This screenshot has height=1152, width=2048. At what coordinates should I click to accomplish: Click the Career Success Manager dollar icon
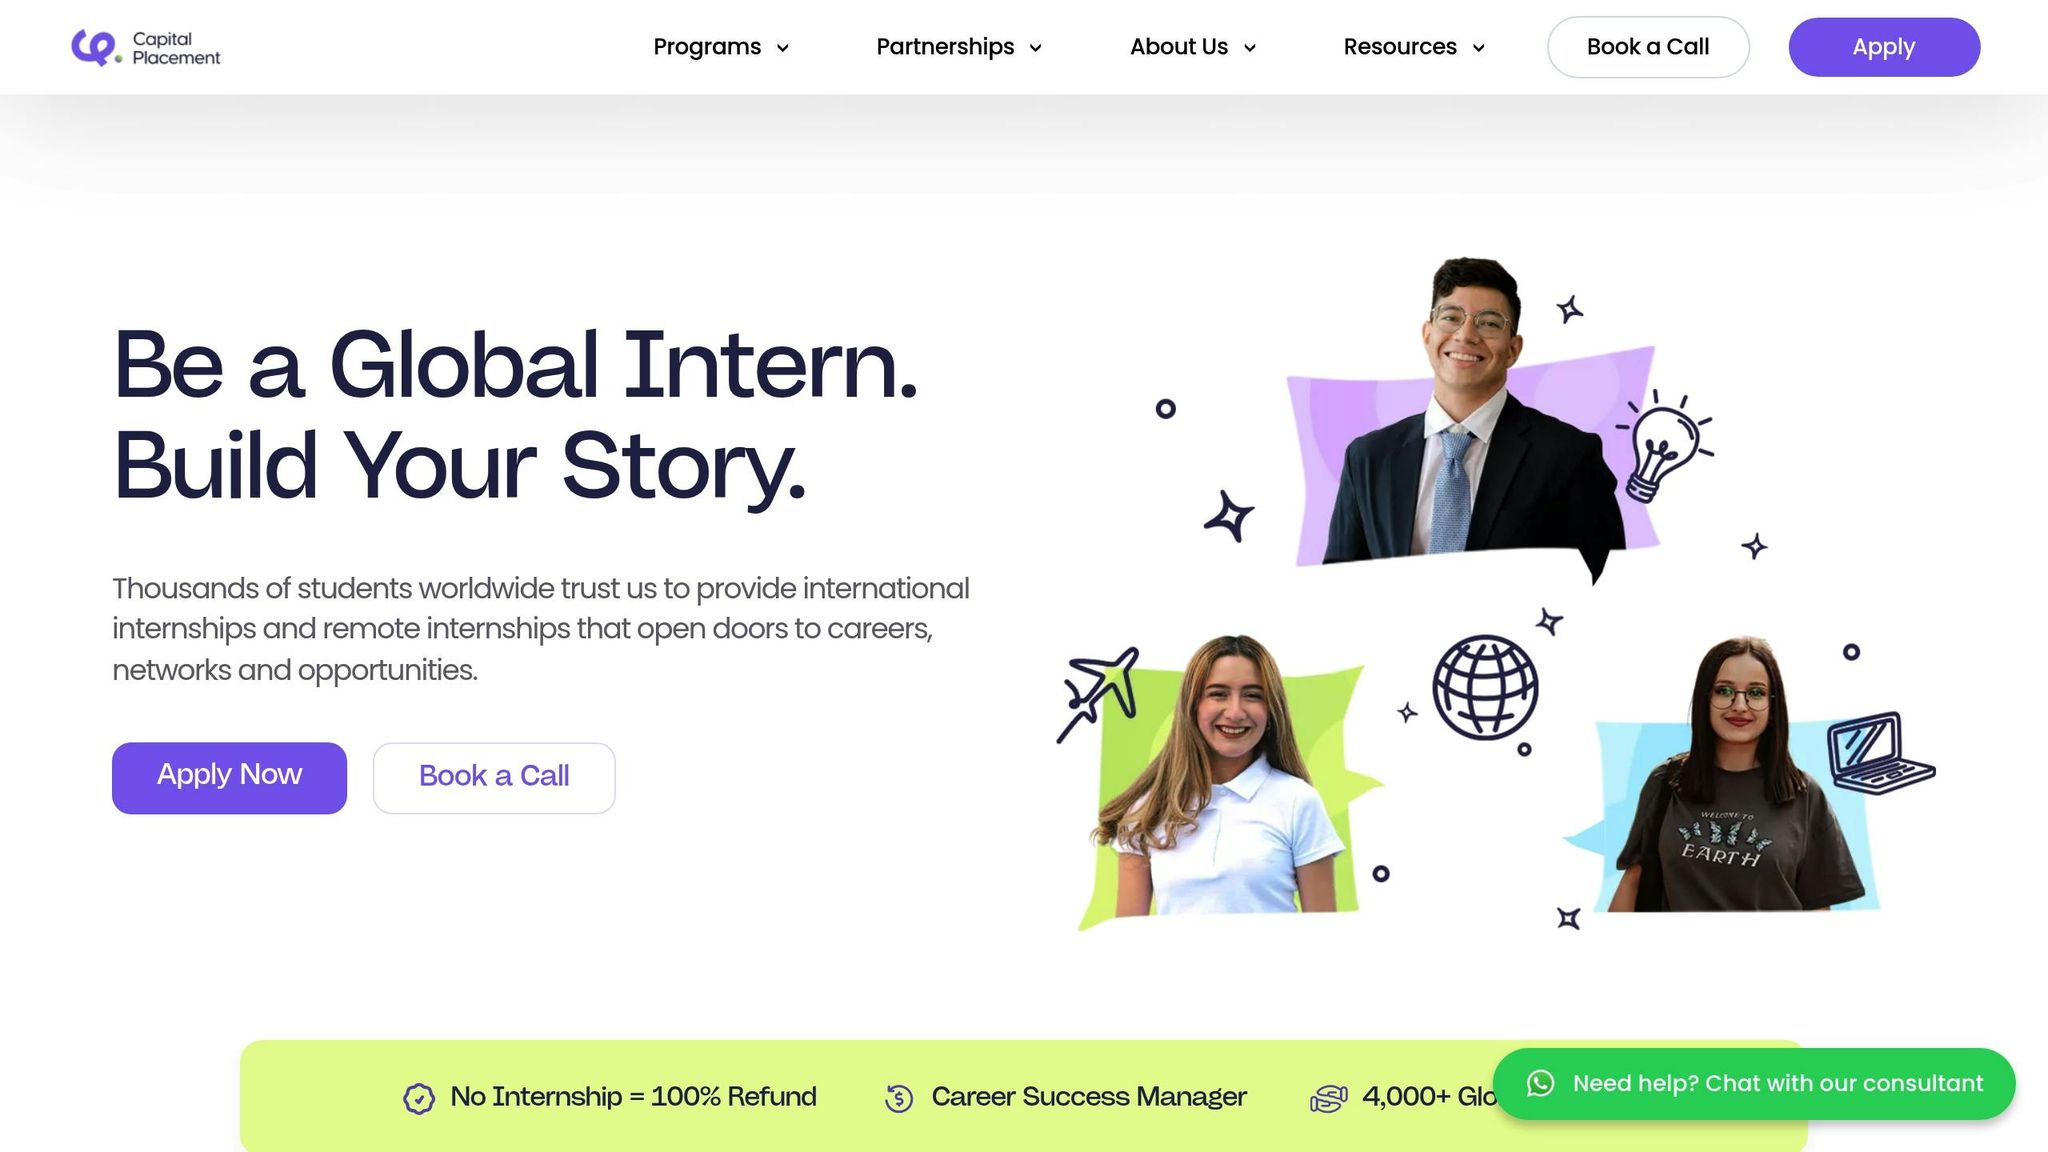pyautogui.click(x=899, y=1098)
